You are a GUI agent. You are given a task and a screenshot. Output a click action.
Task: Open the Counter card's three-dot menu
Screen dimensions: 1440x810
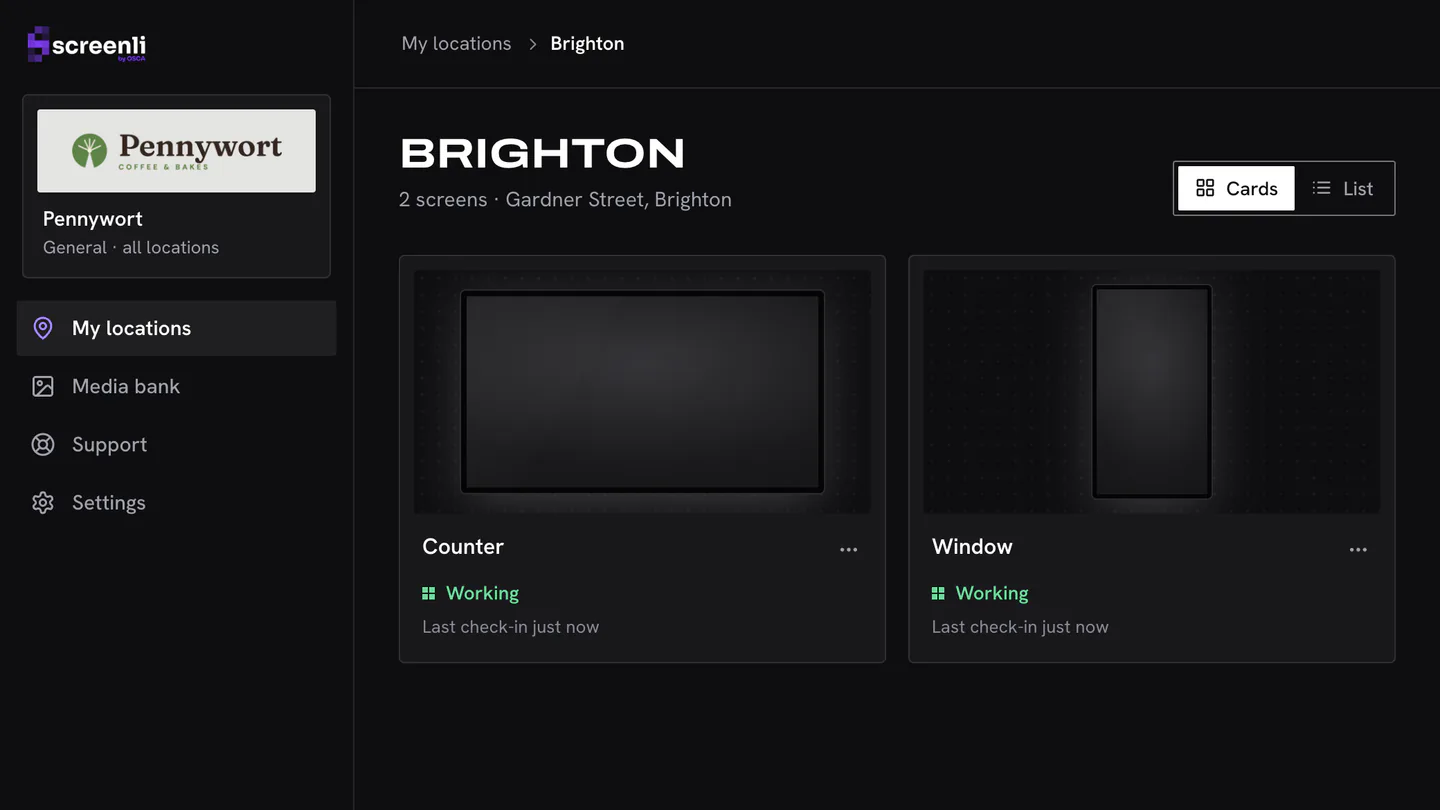[849, 549]
